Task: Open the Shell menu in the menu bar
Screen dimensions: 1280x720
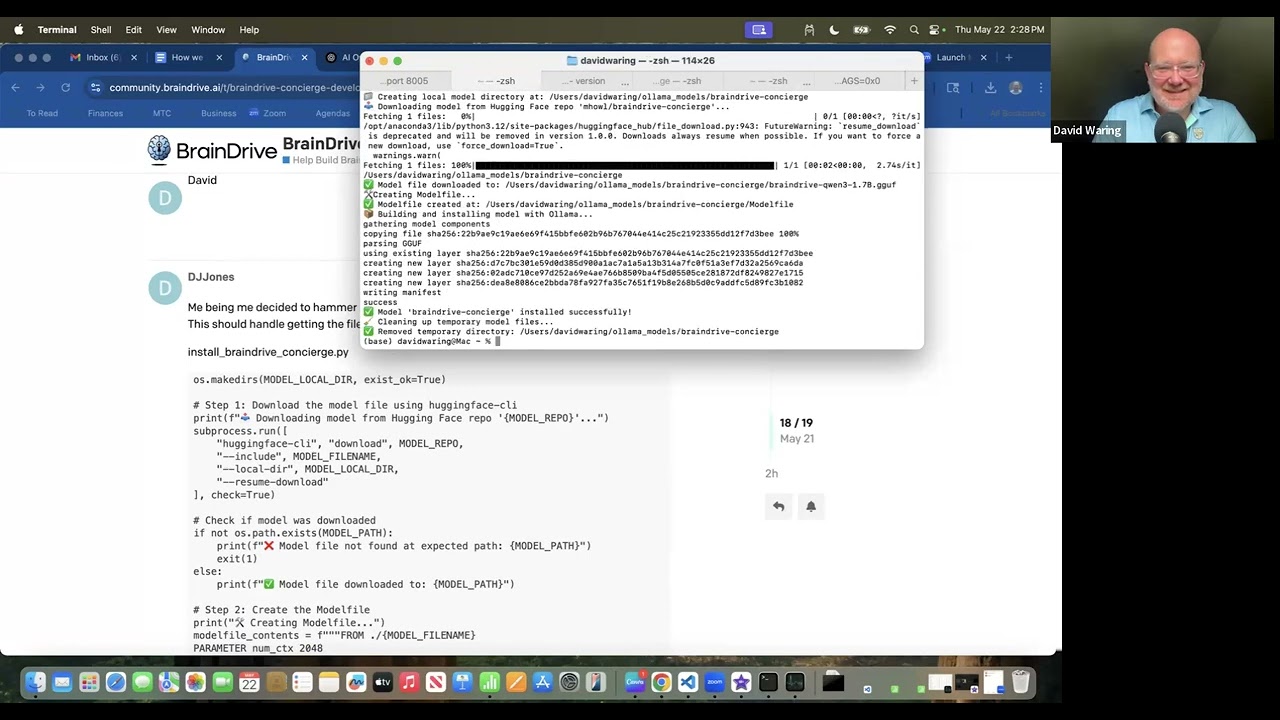Action: point(100,30)
